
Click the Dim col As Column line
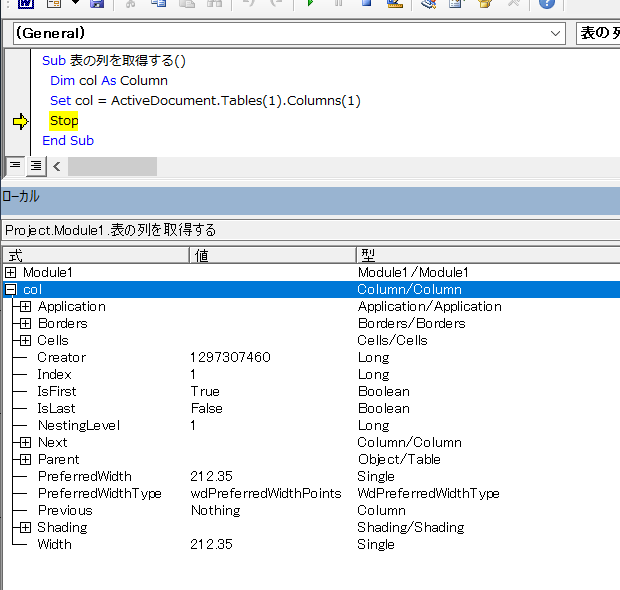[x=109, y=81]
